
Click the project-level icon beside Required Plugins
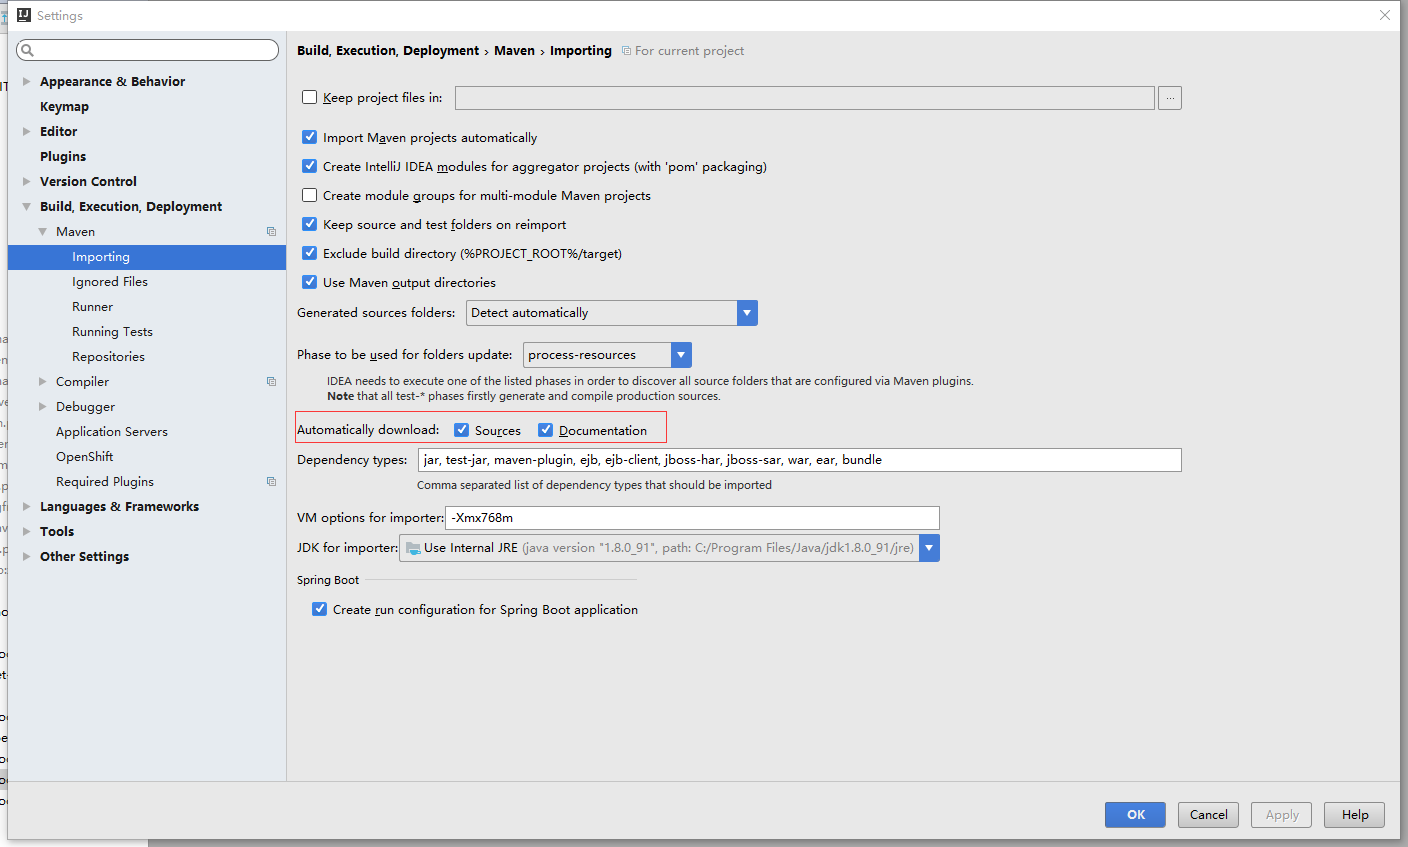click(x=271, y=481)
